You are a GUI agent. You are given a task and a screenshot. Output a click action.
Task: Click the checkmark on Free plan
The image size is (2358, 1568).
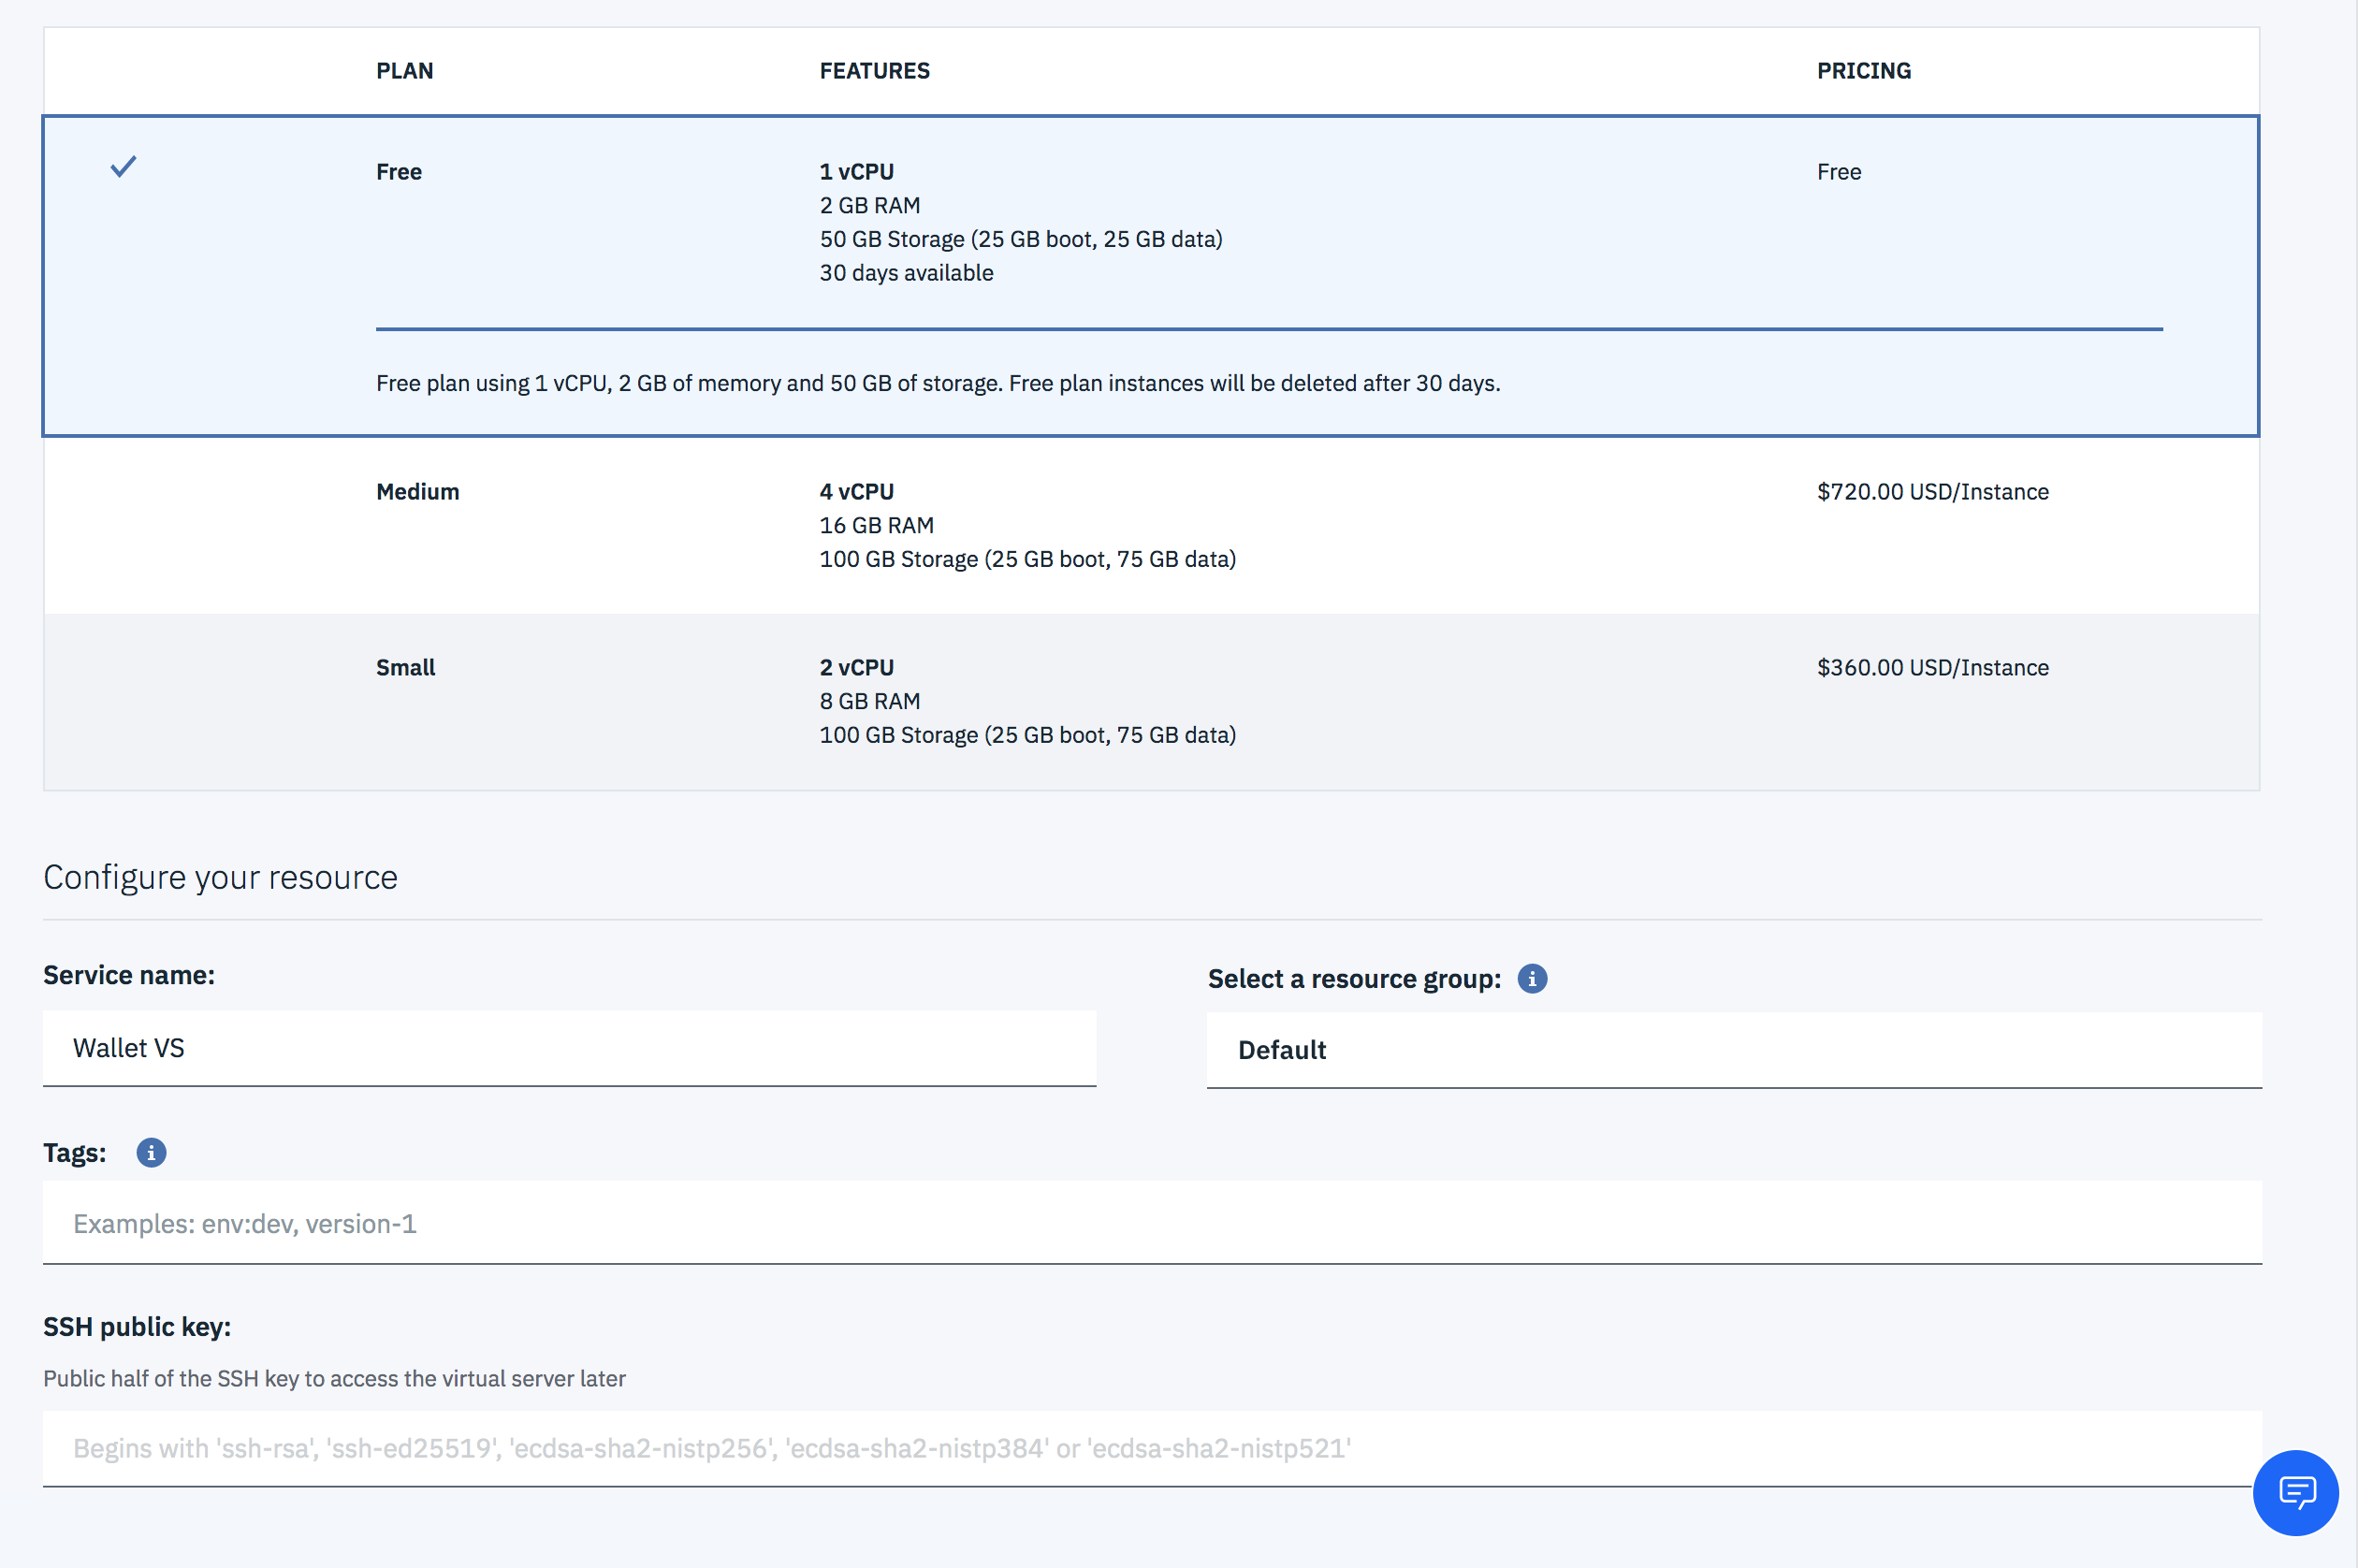point(123,167)
